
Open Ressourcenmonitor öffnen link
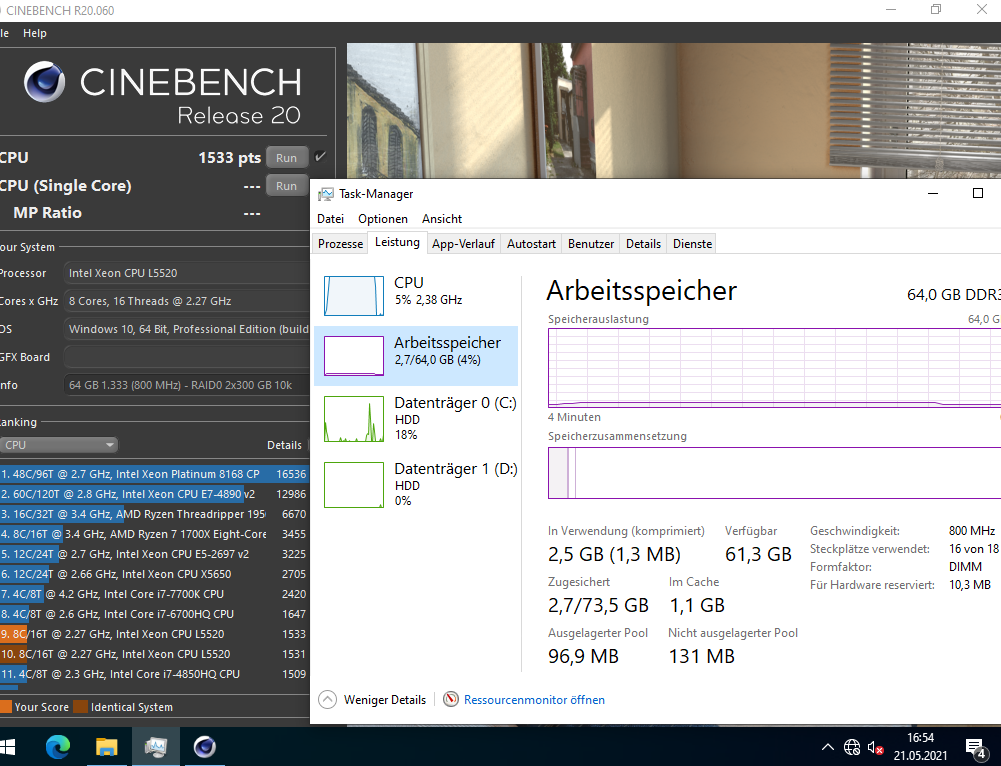click(x=534, y=700)
